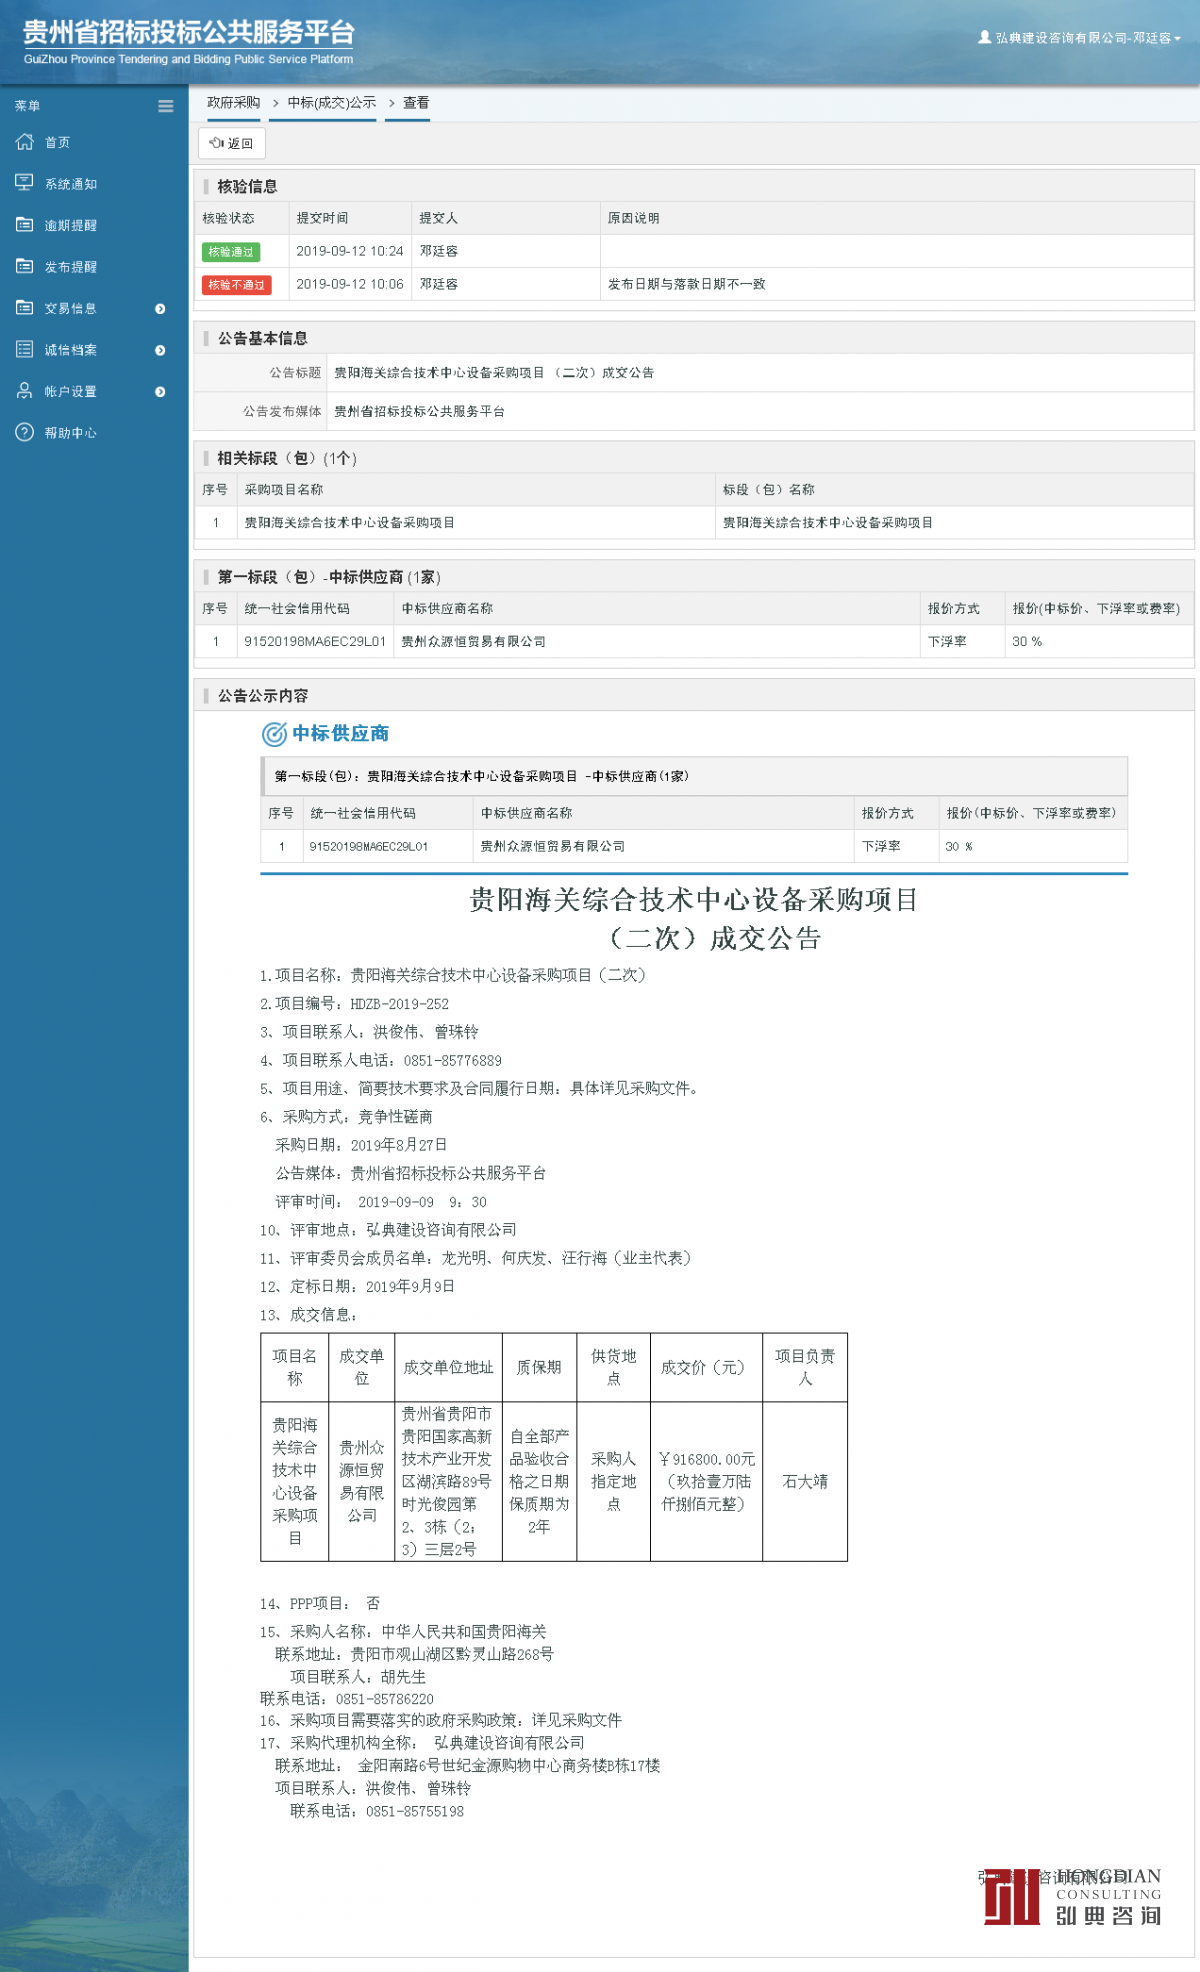Click the 采购方式：竞争性磋商 line

pos(346,1117)
